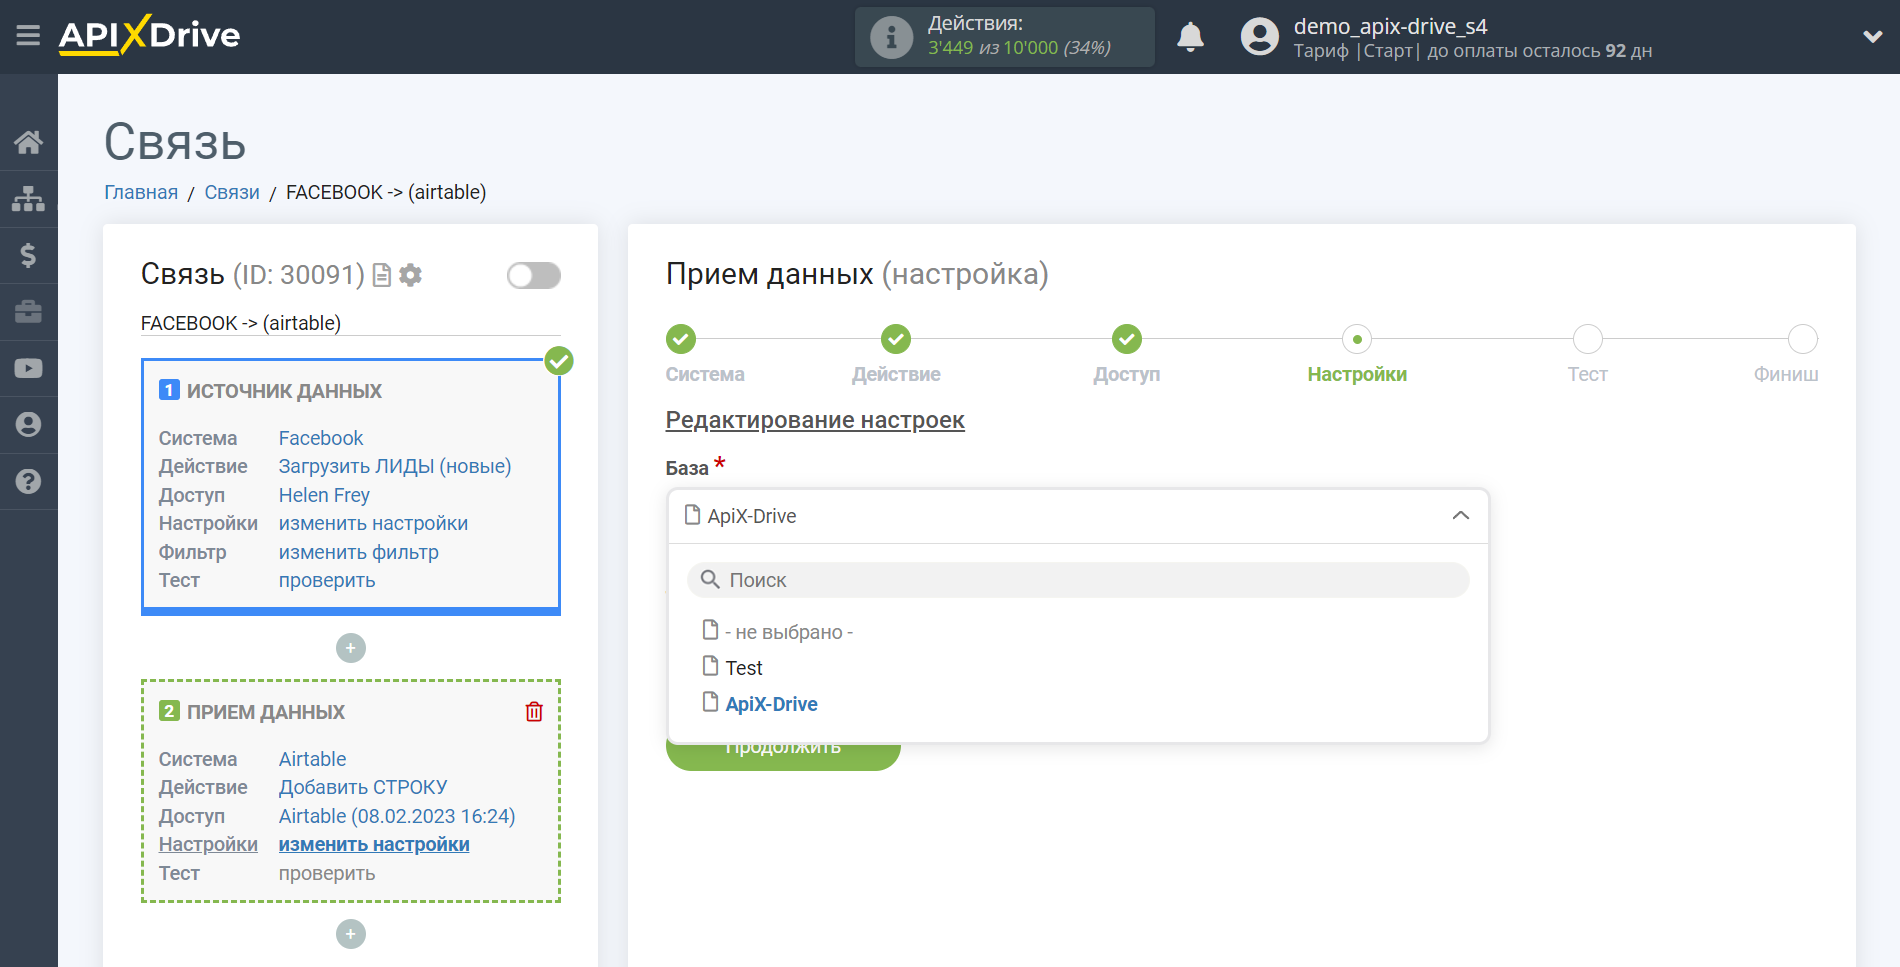Click Airtable (08.02.2023 16:24) access link
1900x967 pixels.
coord(397,816)
